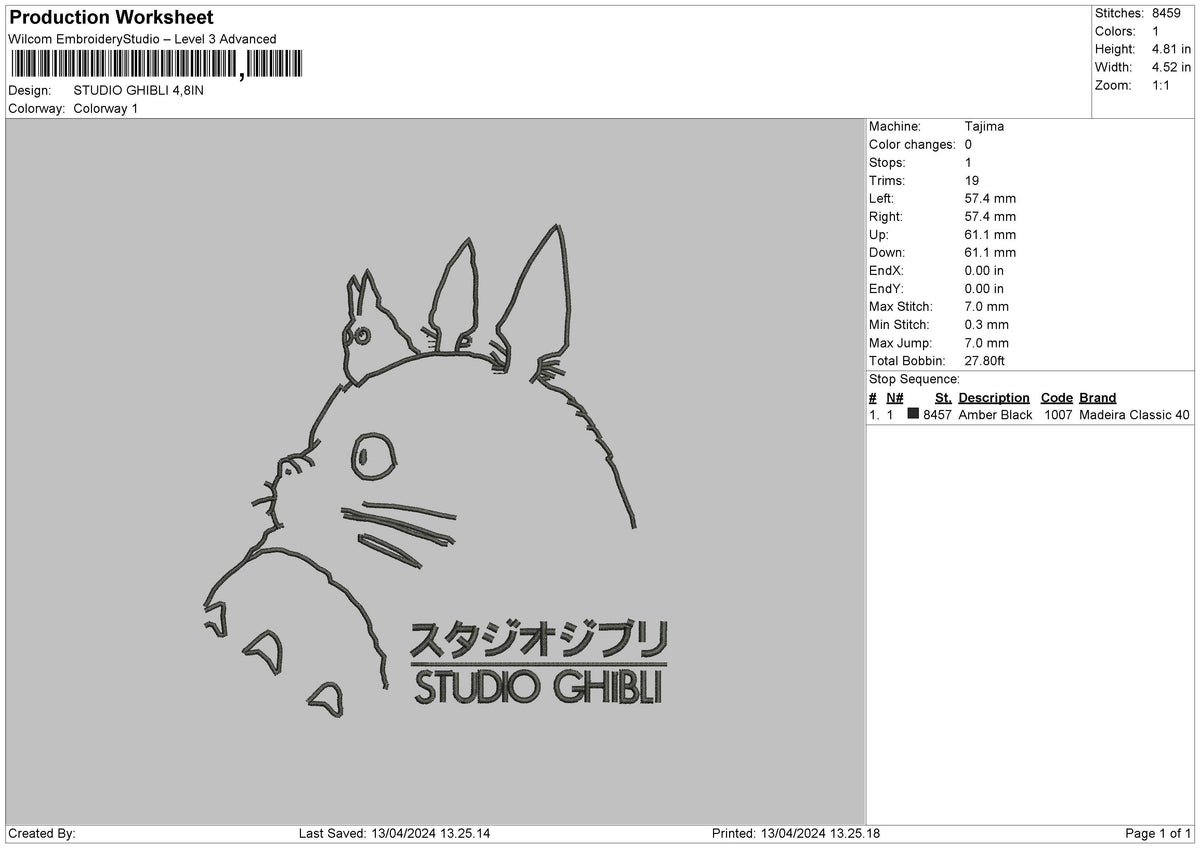This screenshot has height=848, width=1200.
Task: Click the small Totoro on the head
Action: coord(362,327)
